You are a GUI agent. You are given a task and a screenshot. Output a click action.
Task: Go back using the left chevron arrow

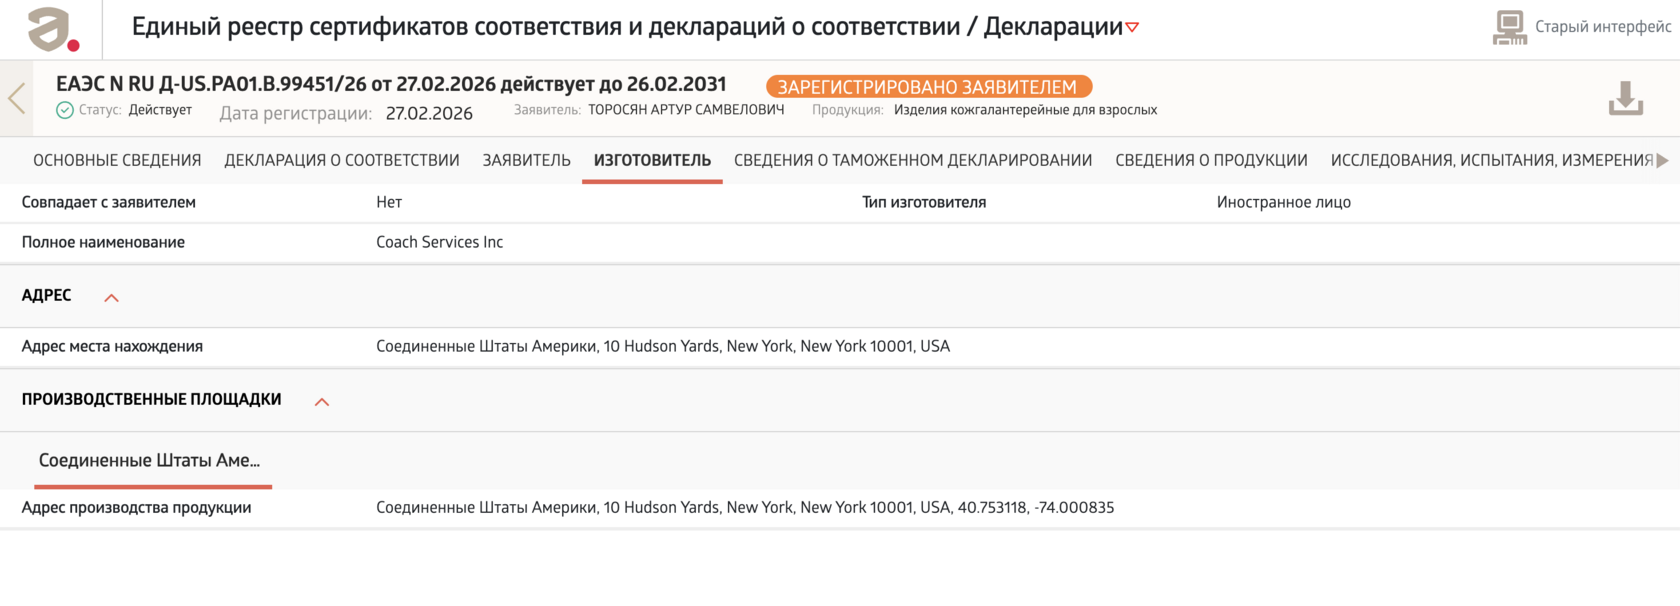pos(16,98)
